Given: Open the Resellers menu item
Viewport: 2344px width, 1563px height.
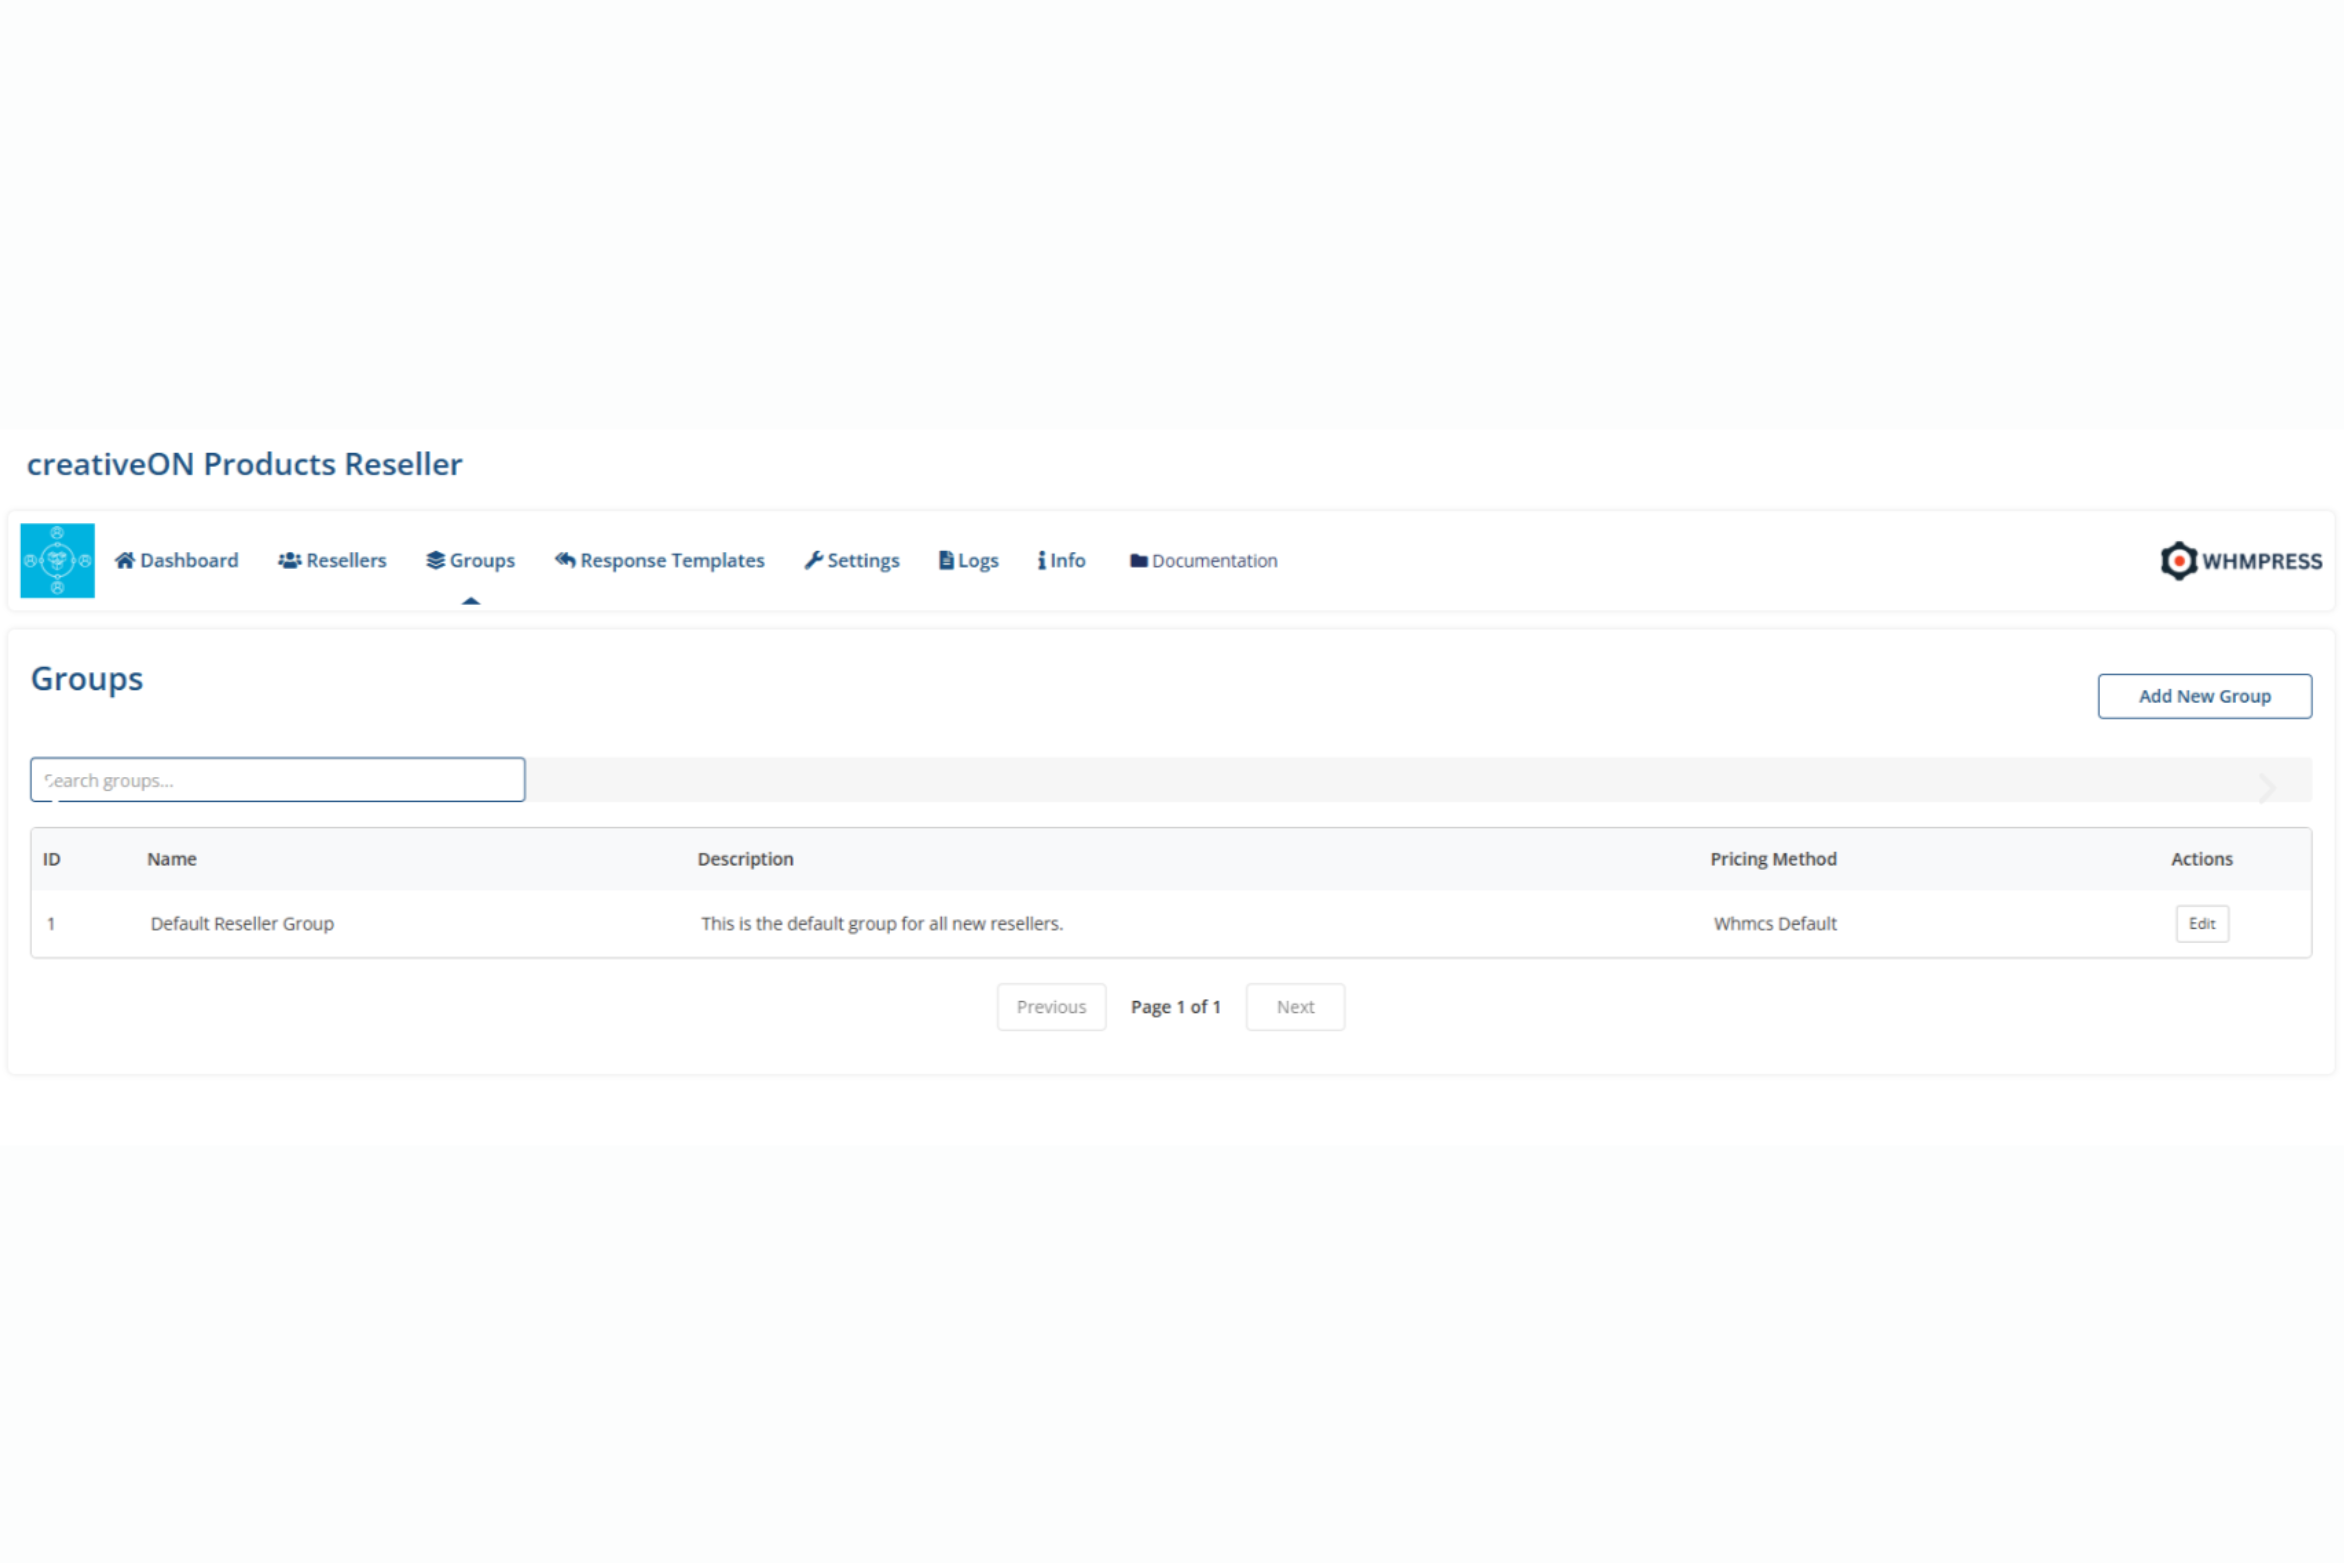Looking at the screenshot, I should (345, 560).
